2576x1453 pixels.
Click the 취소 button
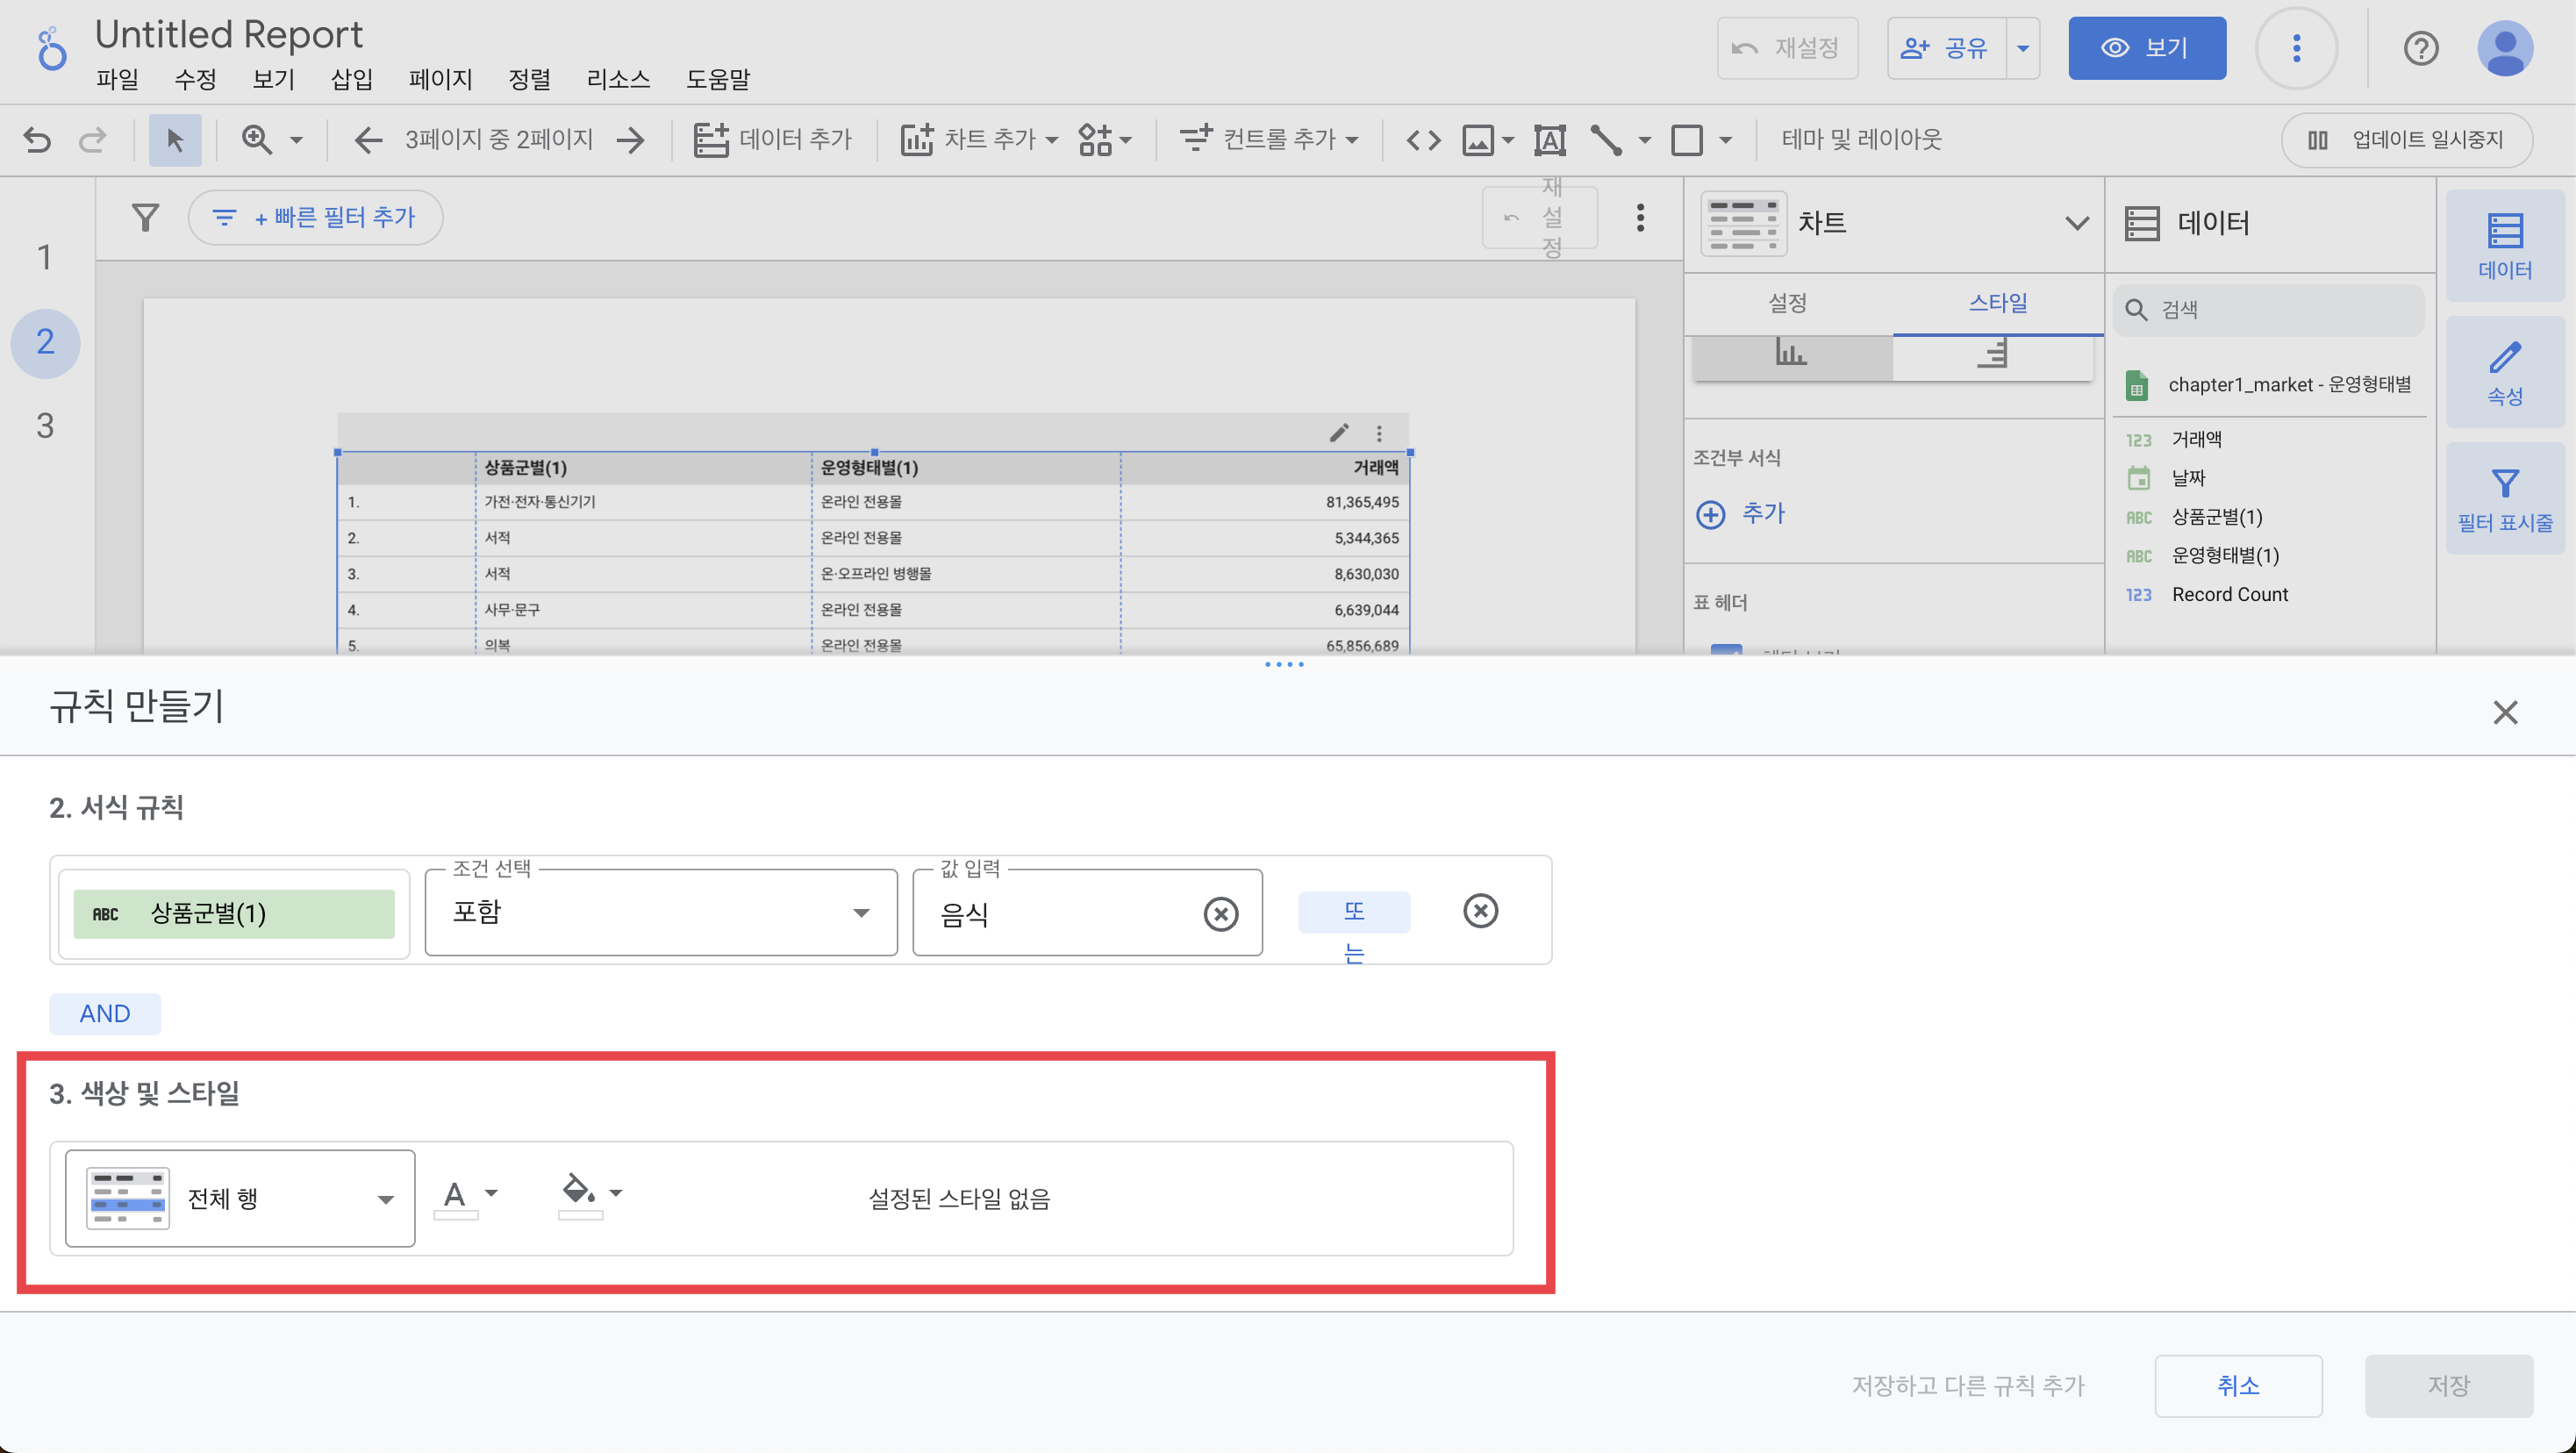tap(2237, 1385)
